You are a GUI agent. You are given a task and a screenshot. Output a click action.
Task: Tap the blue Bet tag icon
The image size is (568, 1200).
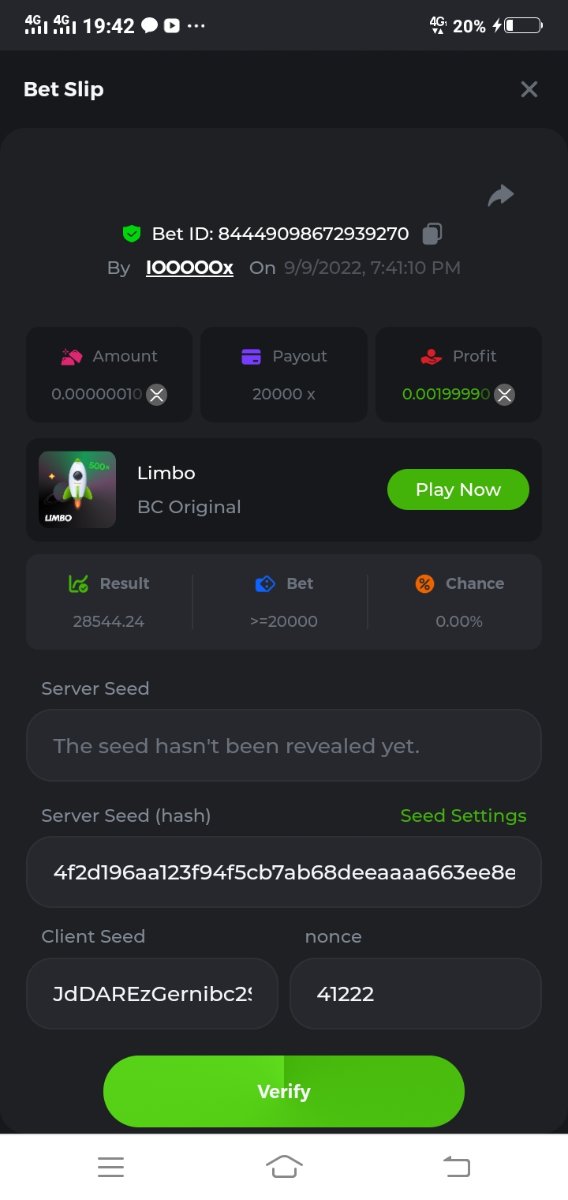point(265,584)
